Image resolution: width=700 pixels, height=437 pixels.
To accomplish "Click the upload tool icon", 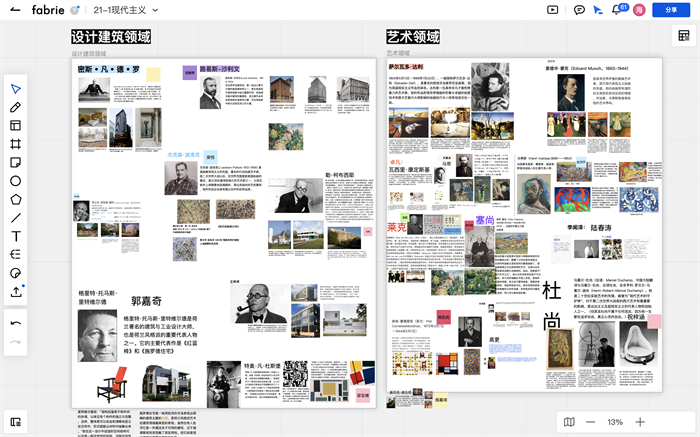I will click(16, 292).
